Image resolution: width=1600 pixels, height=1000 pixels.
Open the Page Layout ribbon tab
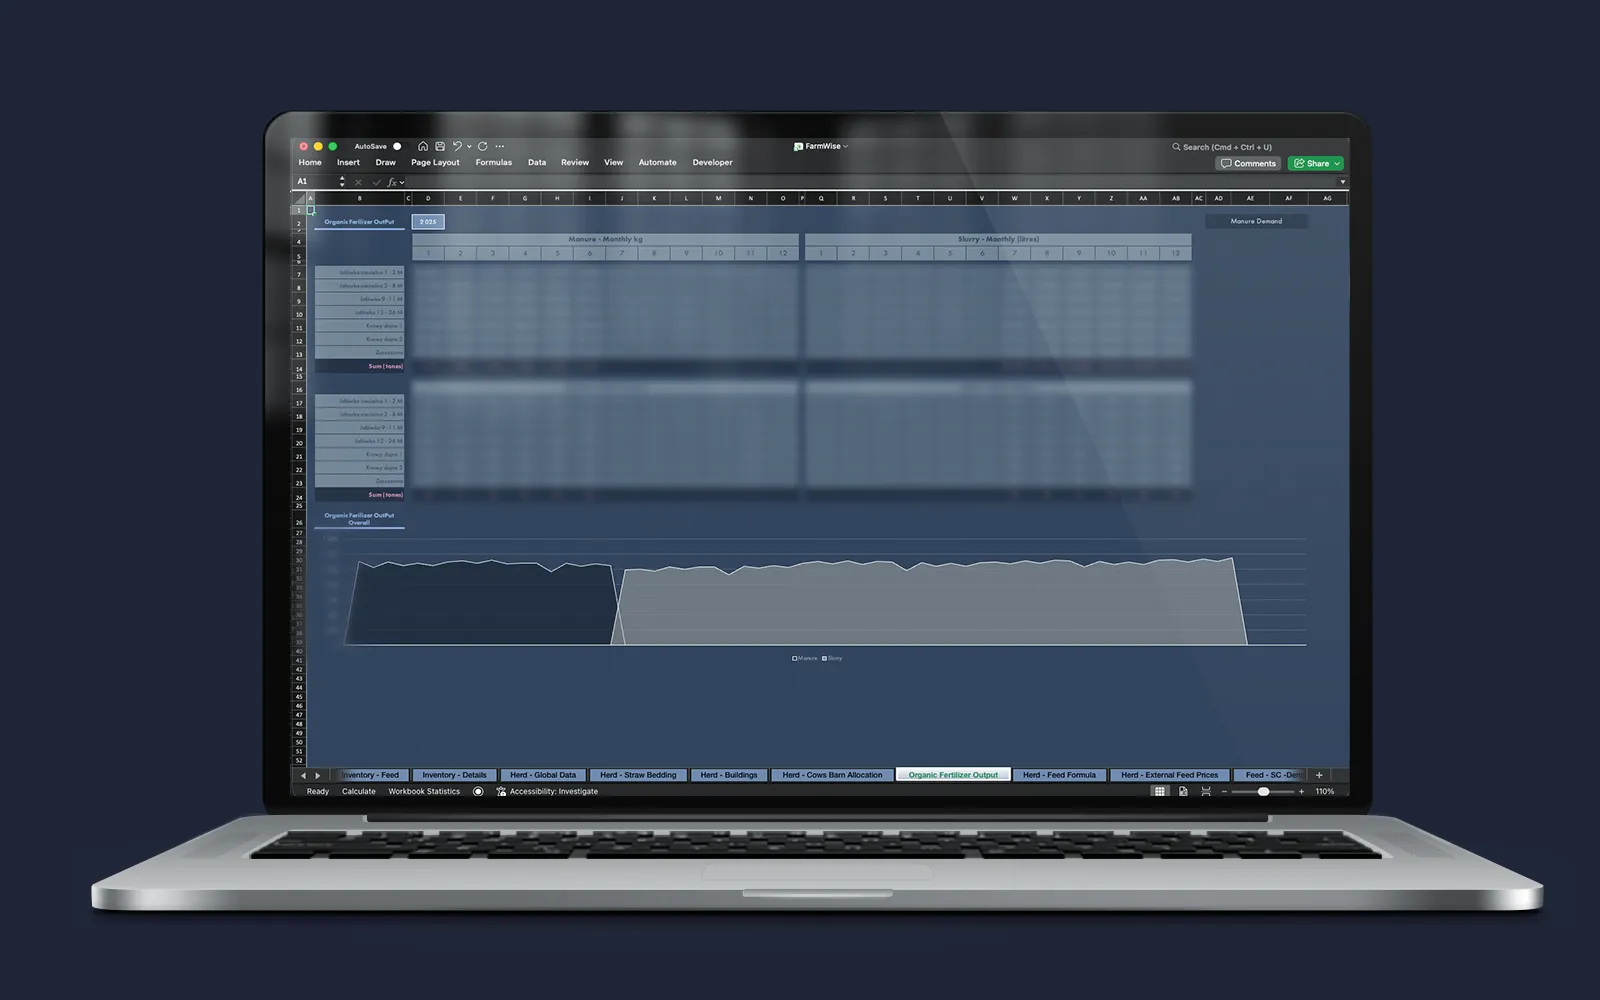(435, 162)
